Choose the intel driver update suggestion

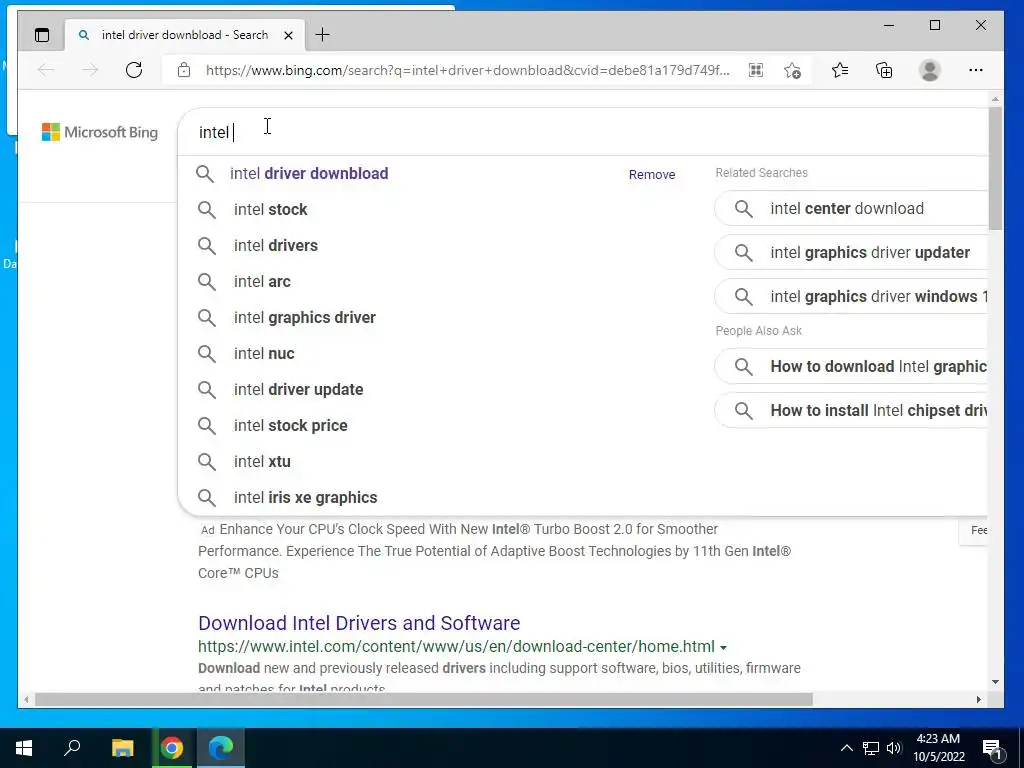pyautogui.click(x=298, y=389)
